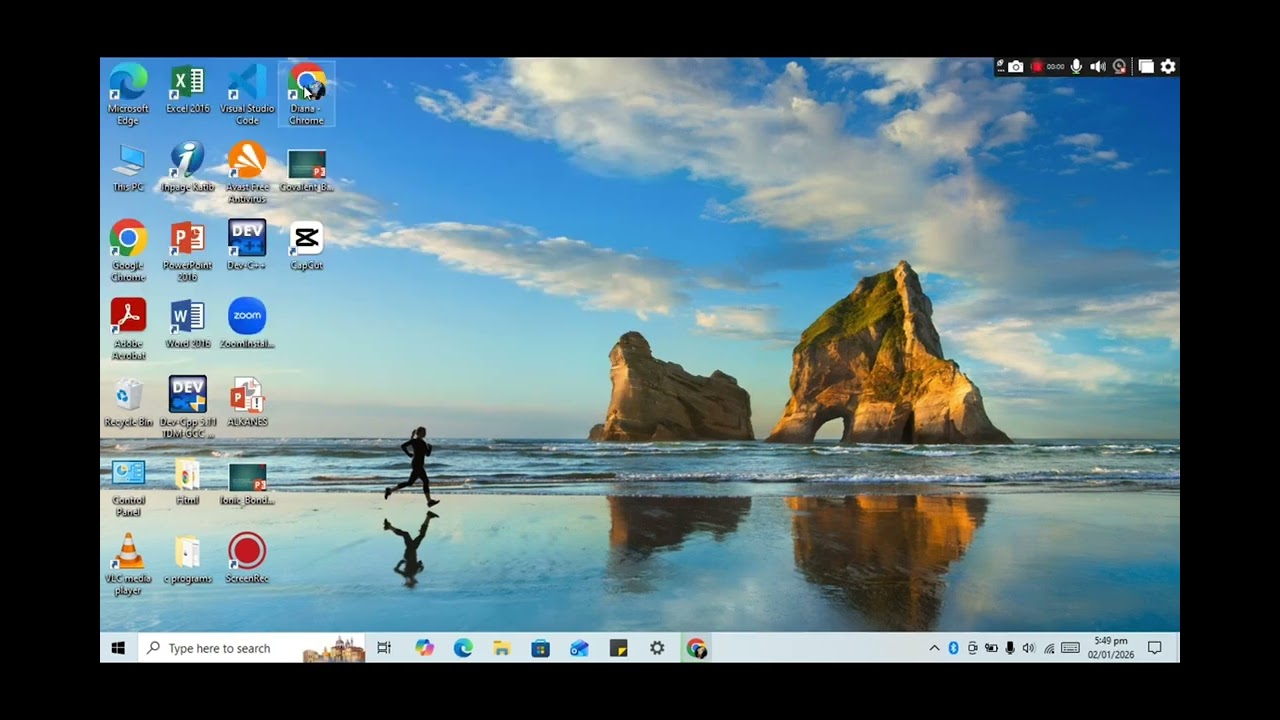
Task: Toggle system audio in the recorder toolbar
Action: [x=1097, y=67]
